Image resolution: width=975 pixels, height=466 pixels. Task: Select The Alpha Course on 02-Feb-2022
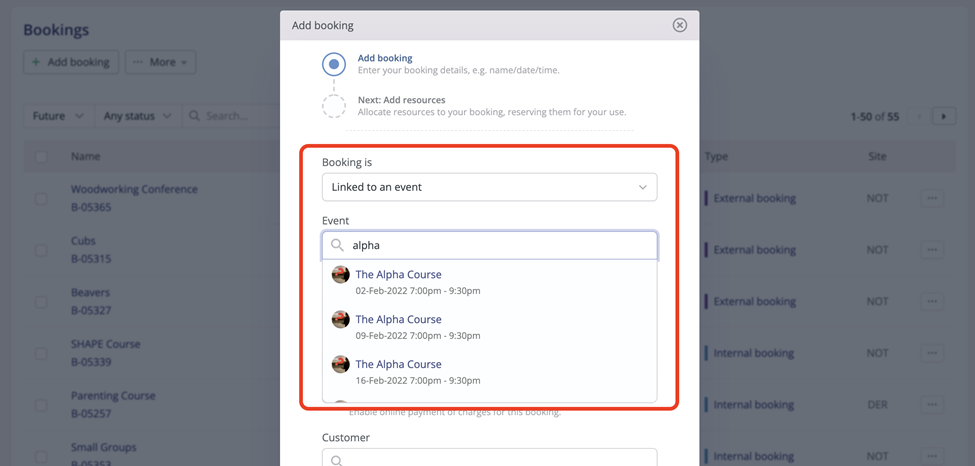(x=398, y=275)
